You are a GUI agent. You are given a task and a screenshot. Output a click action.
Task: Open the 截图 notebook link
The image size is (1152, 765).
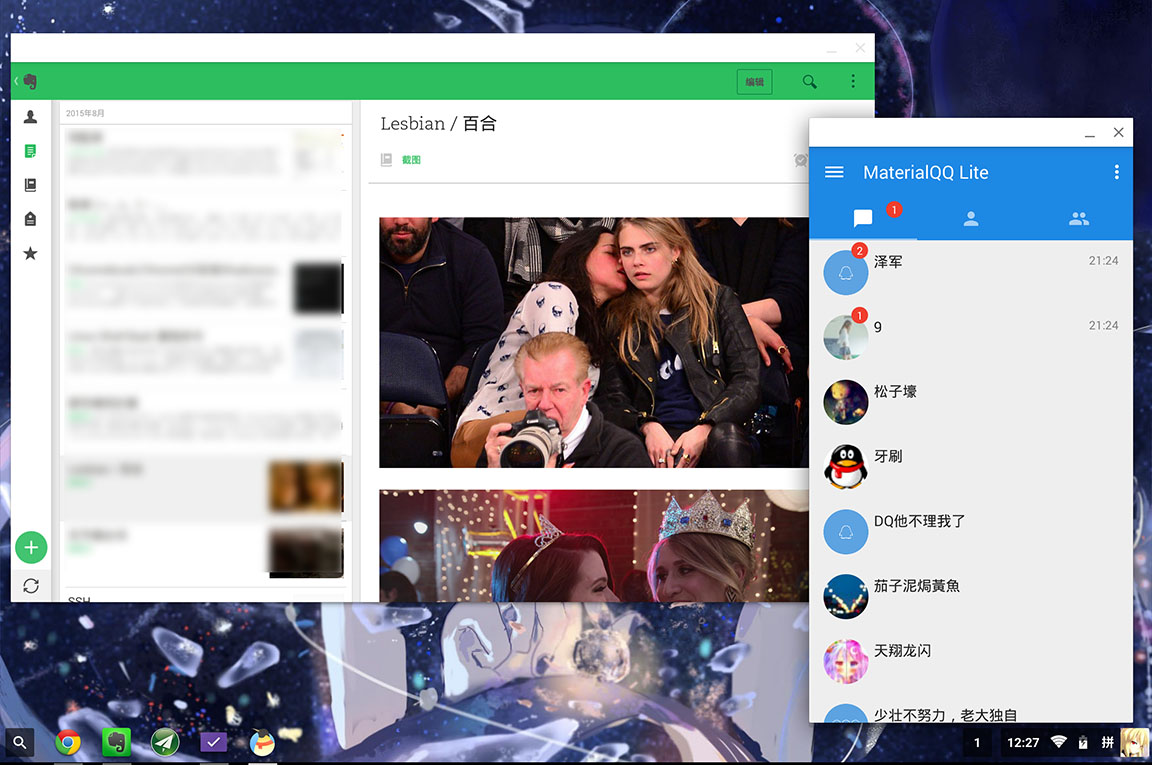411,160
